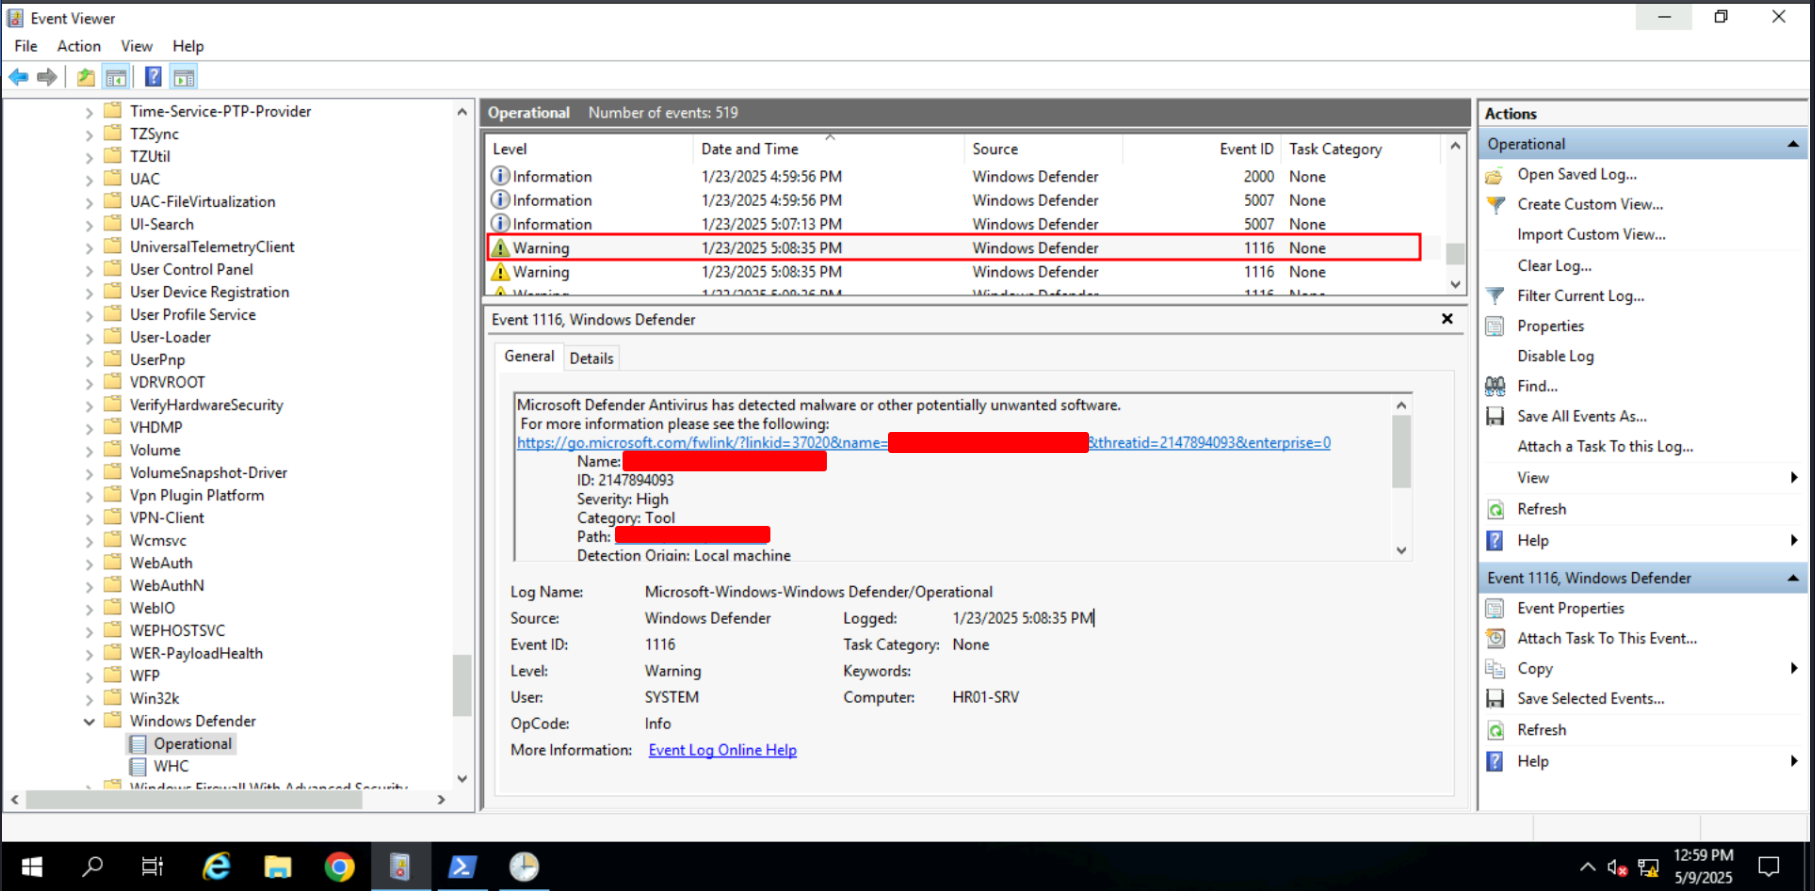Collapse the Operational actions section
This screenshot has width=1815, height=891.
click(x=1792, y=144)
